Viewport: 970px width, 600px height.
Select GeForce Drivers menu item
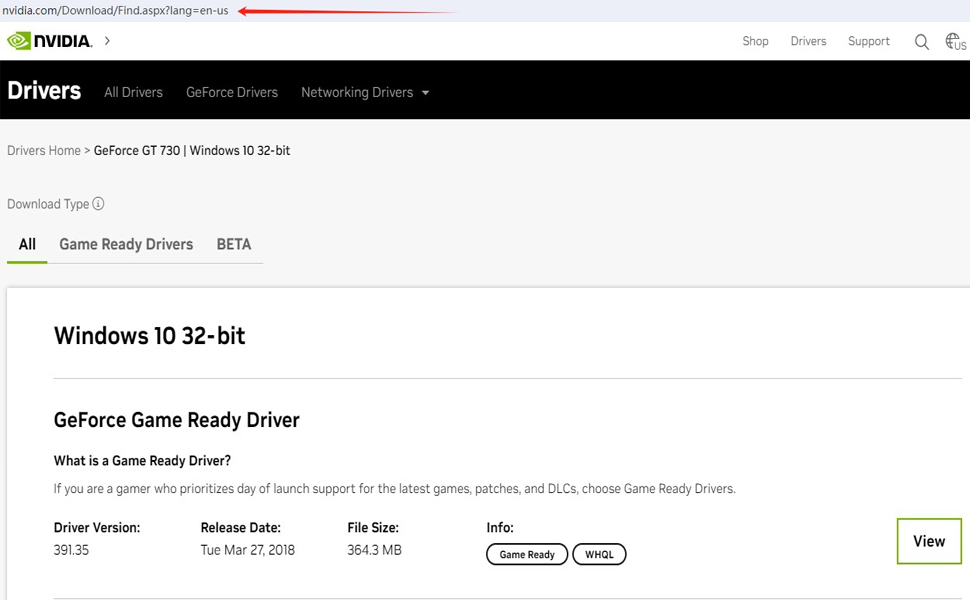click(232, 92)
